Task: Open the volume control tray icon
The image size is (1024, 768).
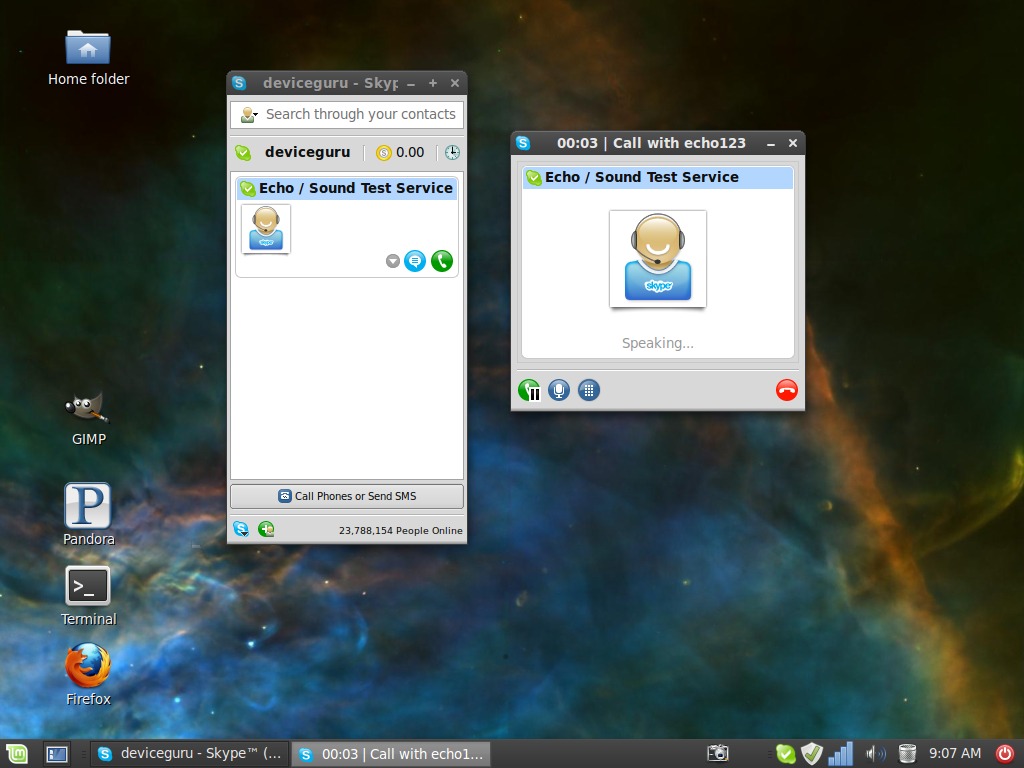Action: (x=875, y=754)
